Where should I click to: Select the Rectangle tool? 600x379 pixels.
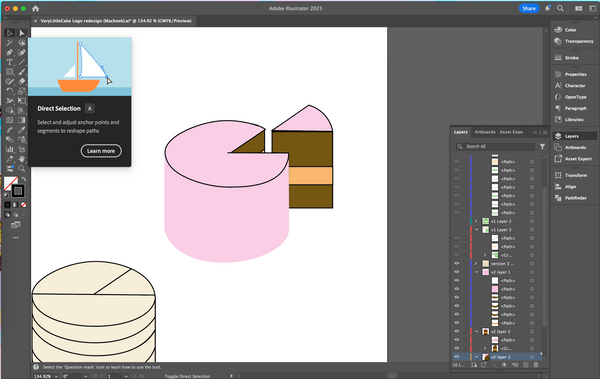coord(10,72)
